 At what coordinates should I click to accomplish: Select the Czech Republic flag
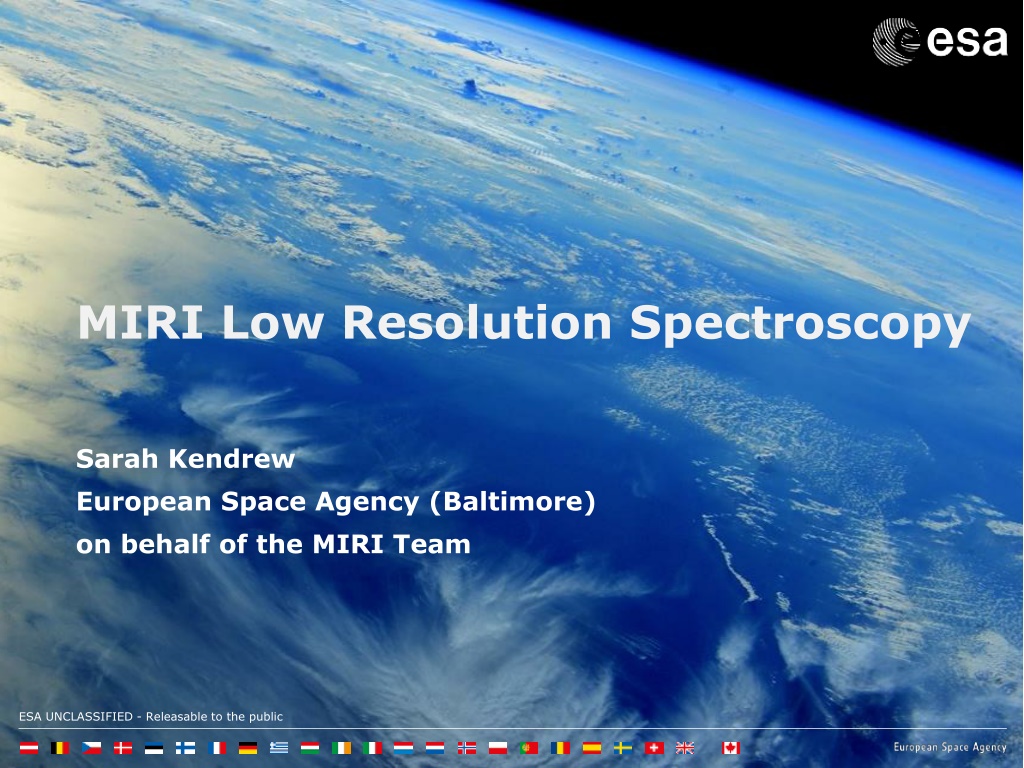pos(91,748)
